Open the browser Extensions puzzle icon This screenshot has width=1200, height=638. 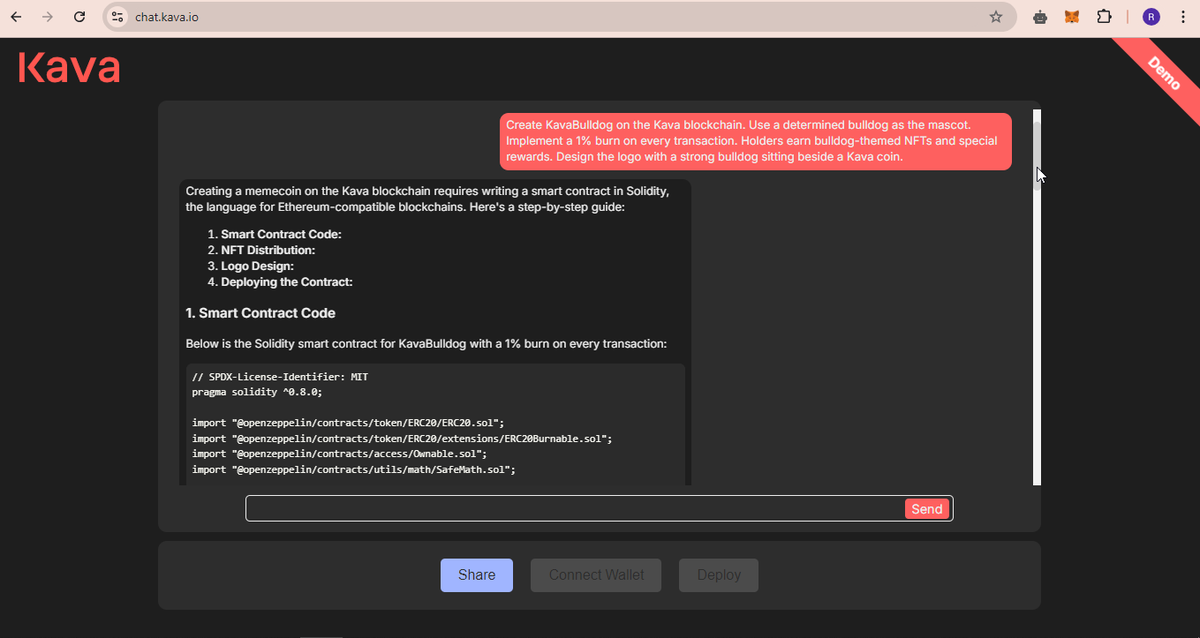coord(1105,16)
